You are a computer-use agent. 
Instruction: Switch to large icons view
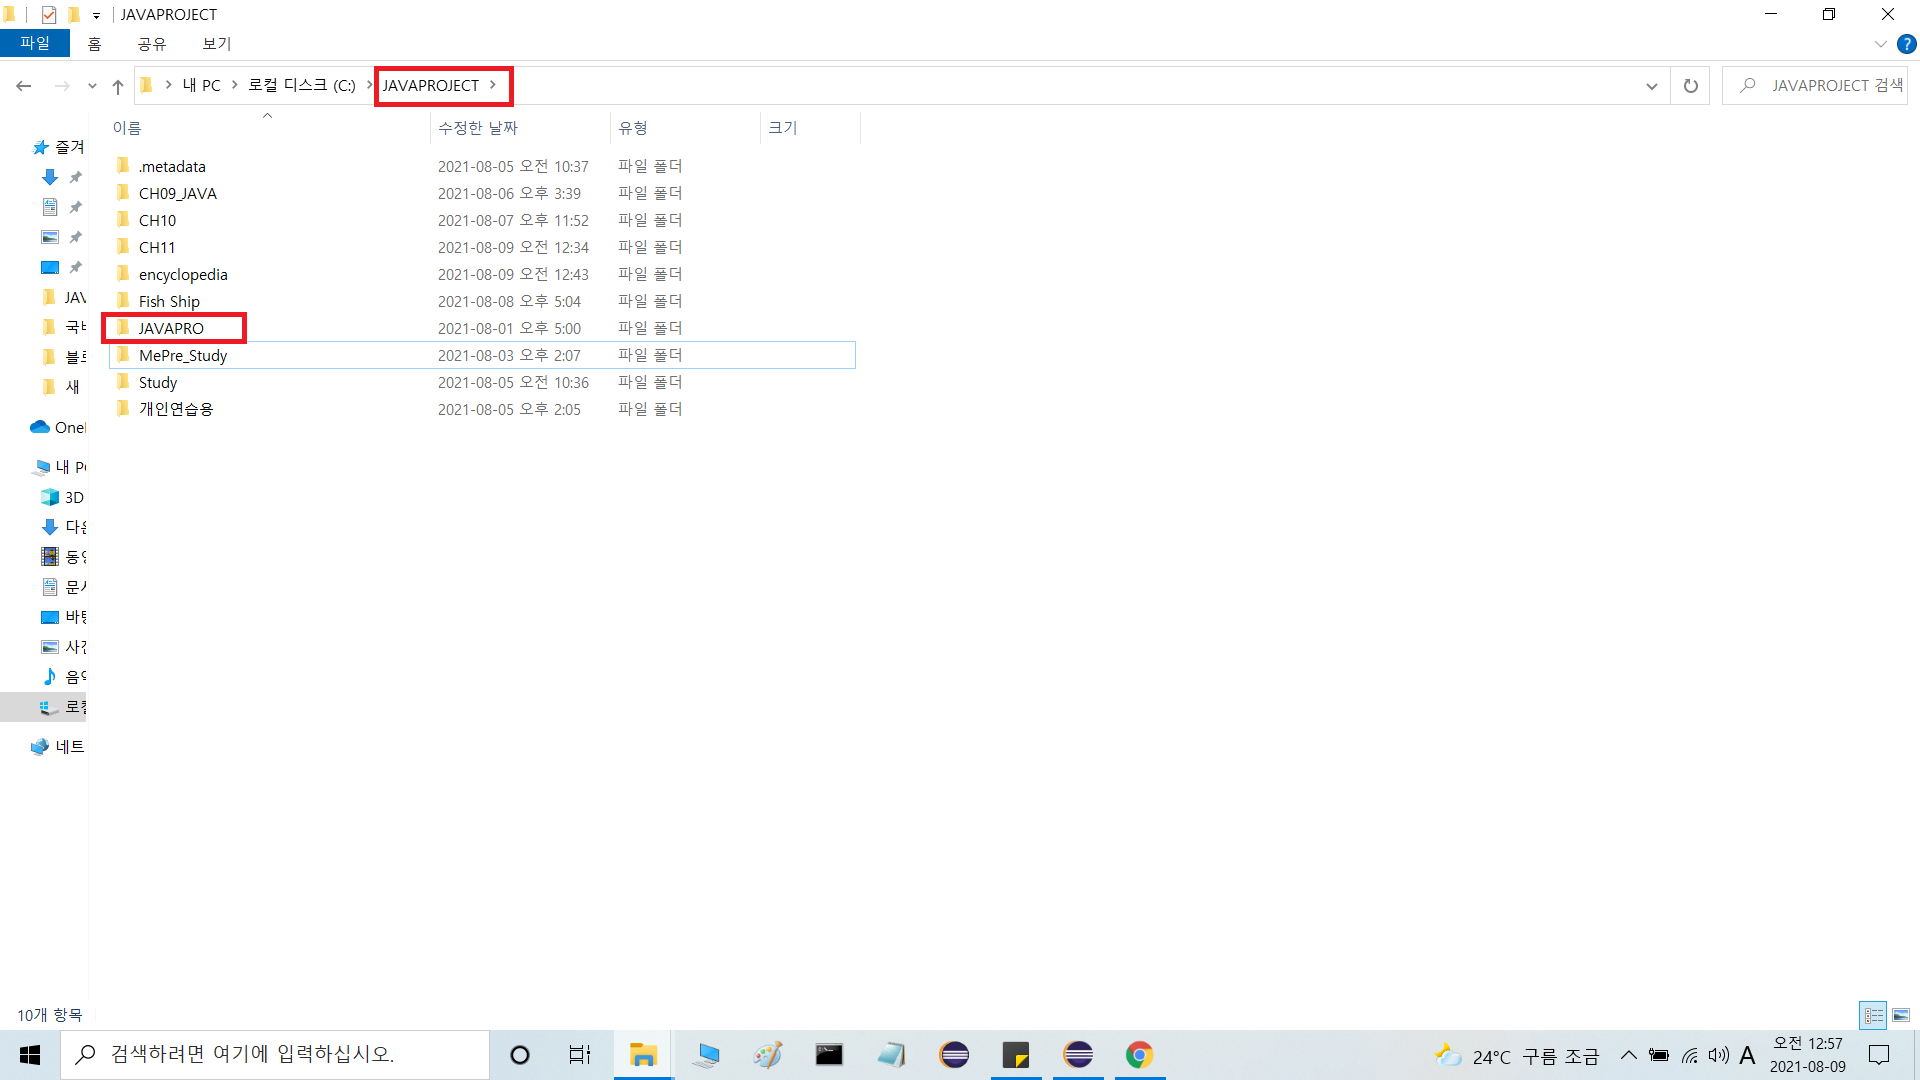[x=1901, y=1015]
